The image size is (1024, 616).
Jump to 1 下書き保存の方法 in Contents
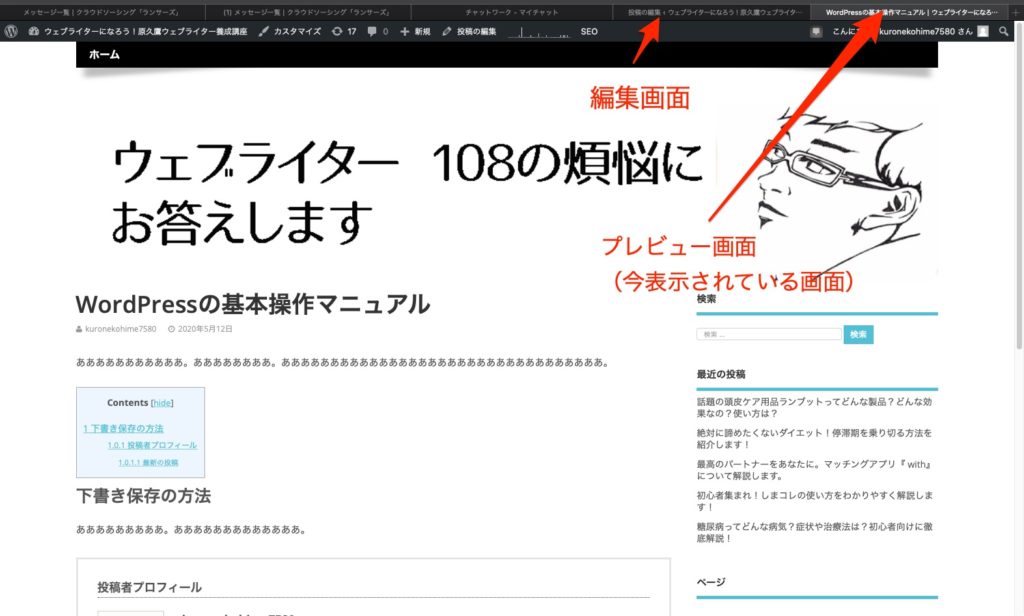coord(123,429)
